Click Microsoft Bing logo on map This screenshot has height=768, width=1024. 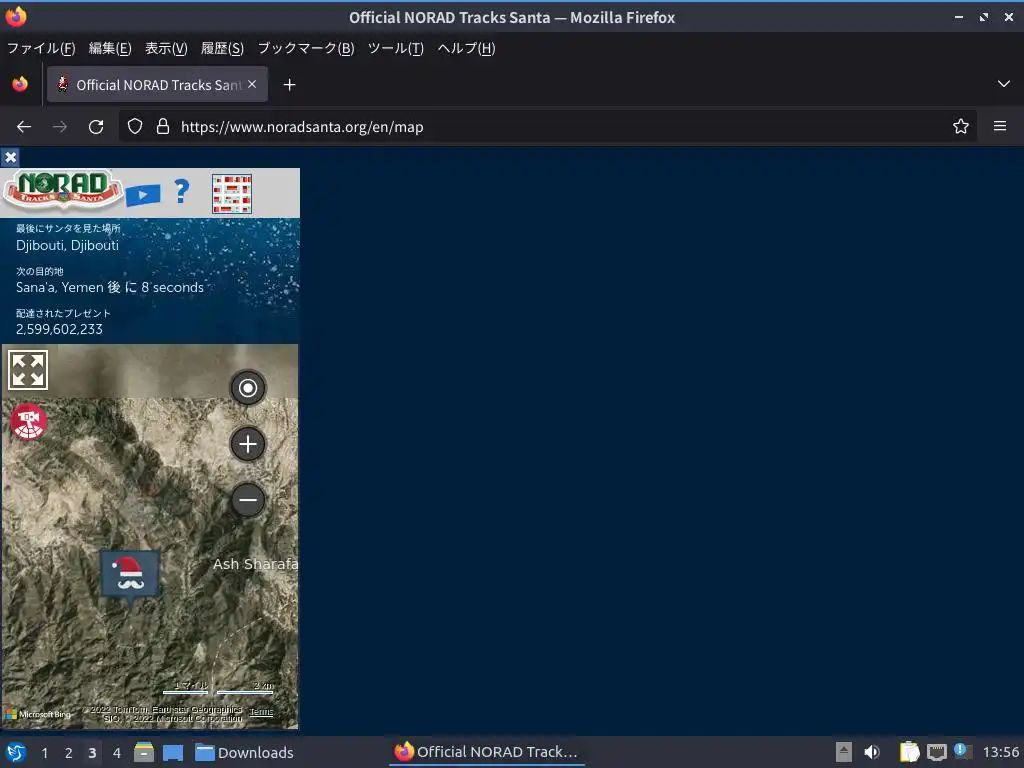coord(38,714)
